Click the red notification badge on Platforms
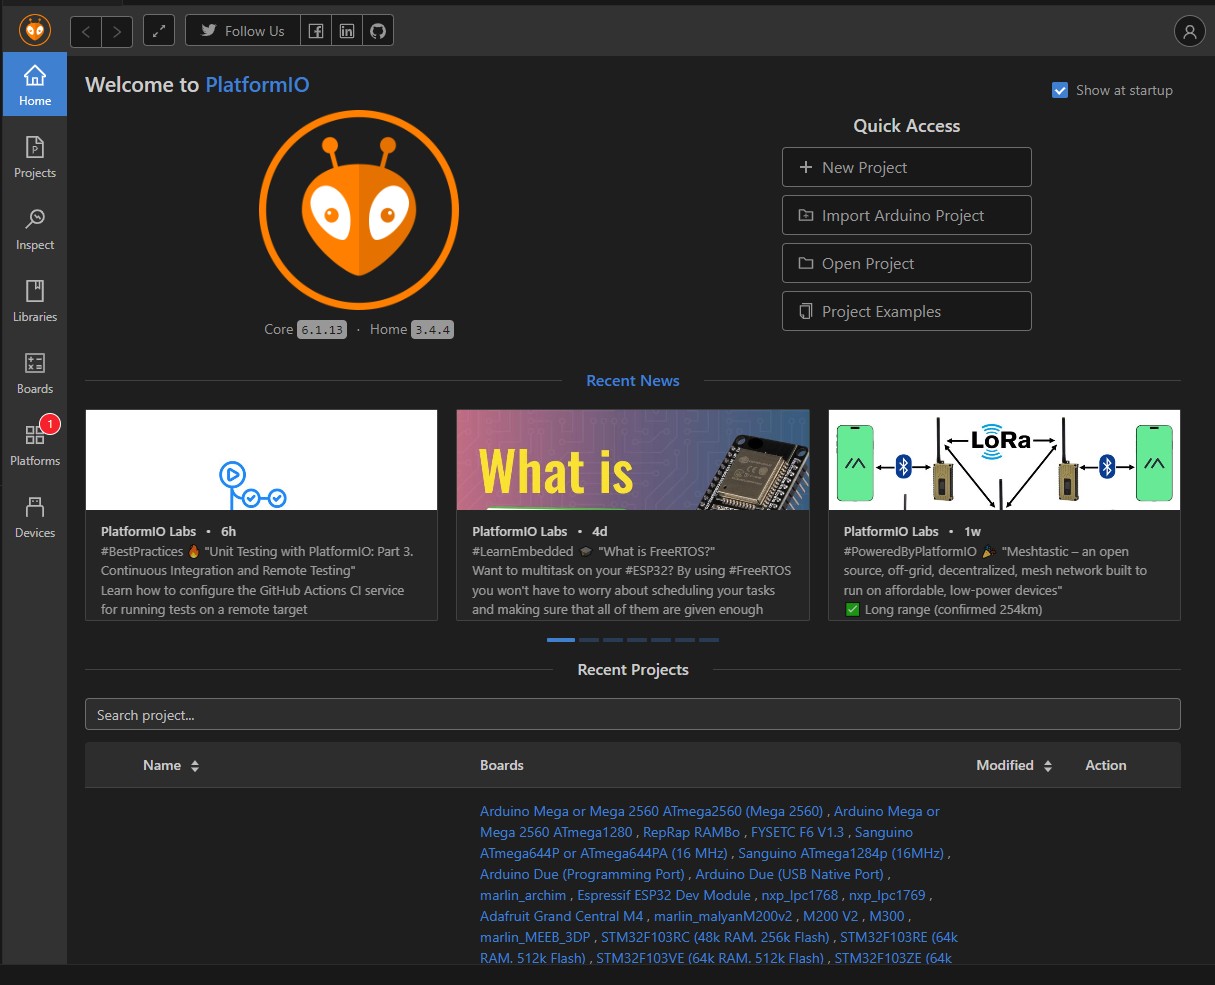Screen dimensions: 1215x985 pos(50,424)
